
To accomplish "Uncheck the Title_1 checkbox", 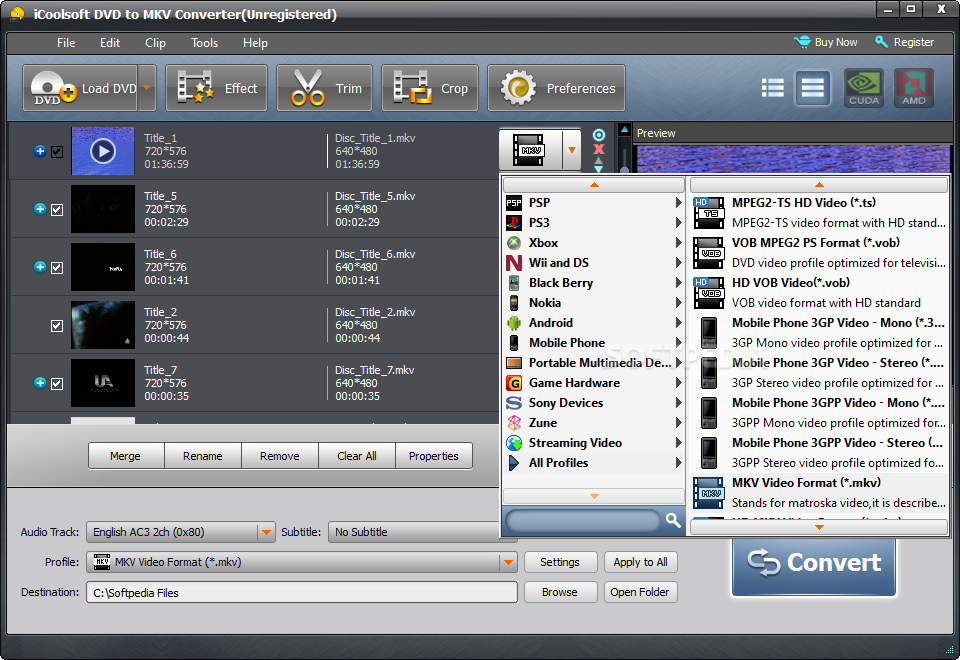I will pos(57,152).
